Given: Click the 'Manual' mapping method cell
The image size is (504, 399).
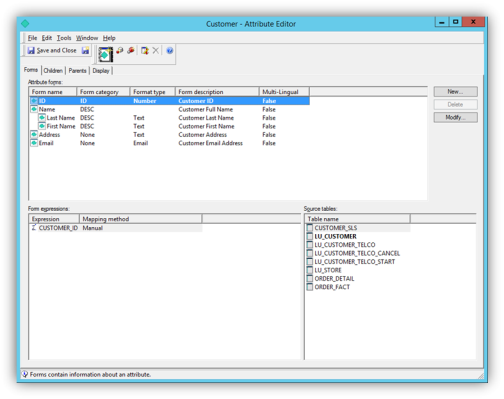Looking at the screenshot, I should click(x=93, y=228).
